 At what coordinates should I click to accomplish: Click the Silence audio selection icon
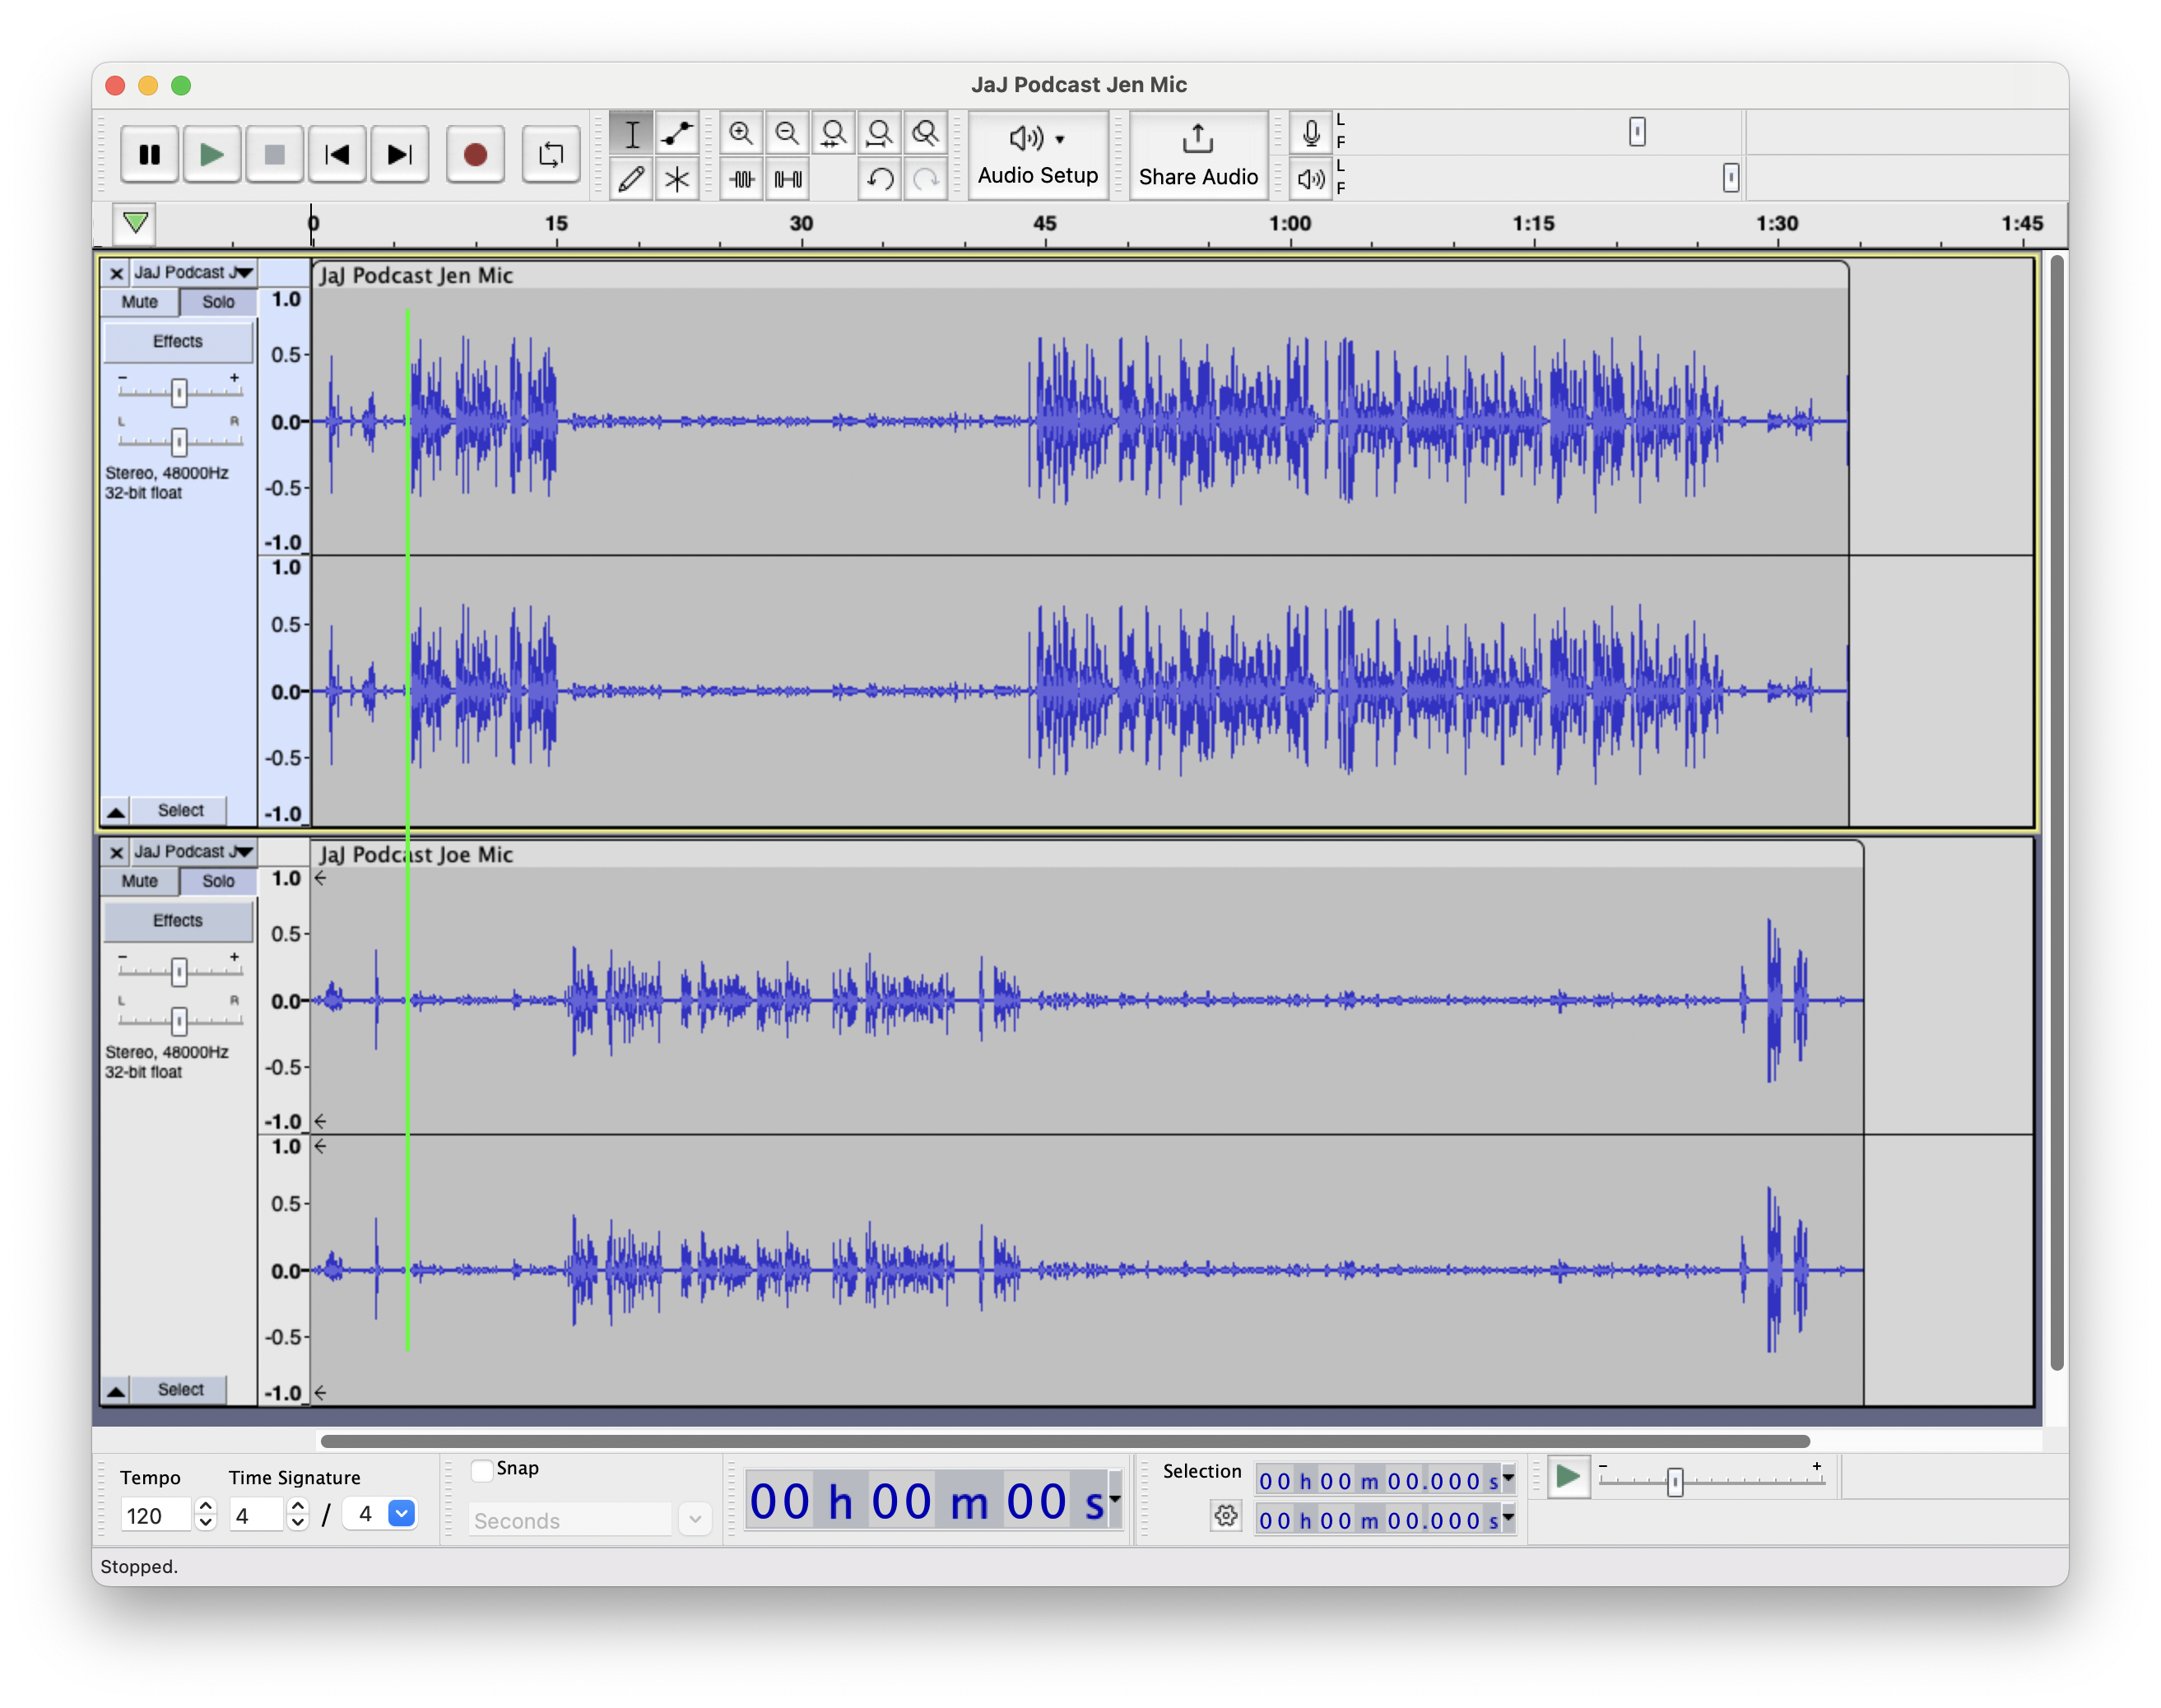pyautogui.click(x=788, y=180)
